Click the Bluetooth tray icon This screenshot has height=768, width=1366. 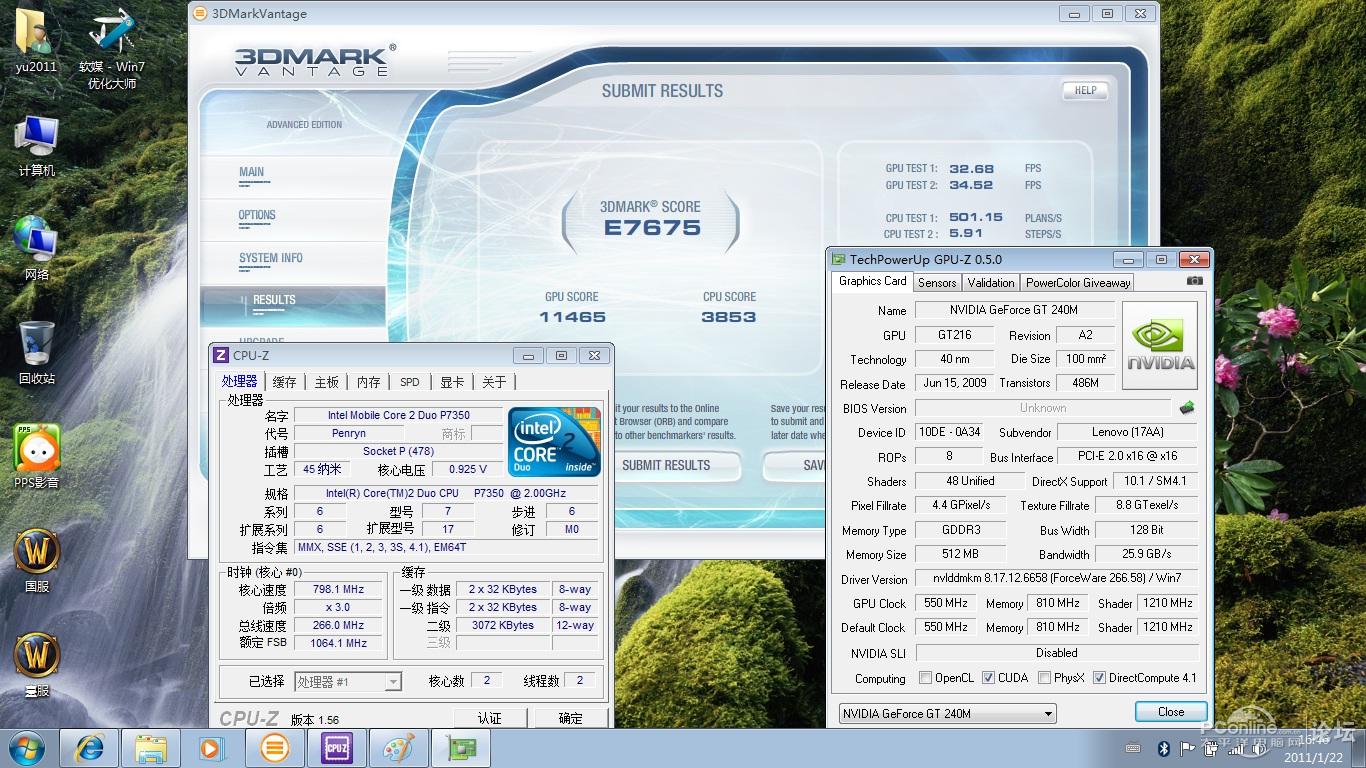tap(1164, 748)
